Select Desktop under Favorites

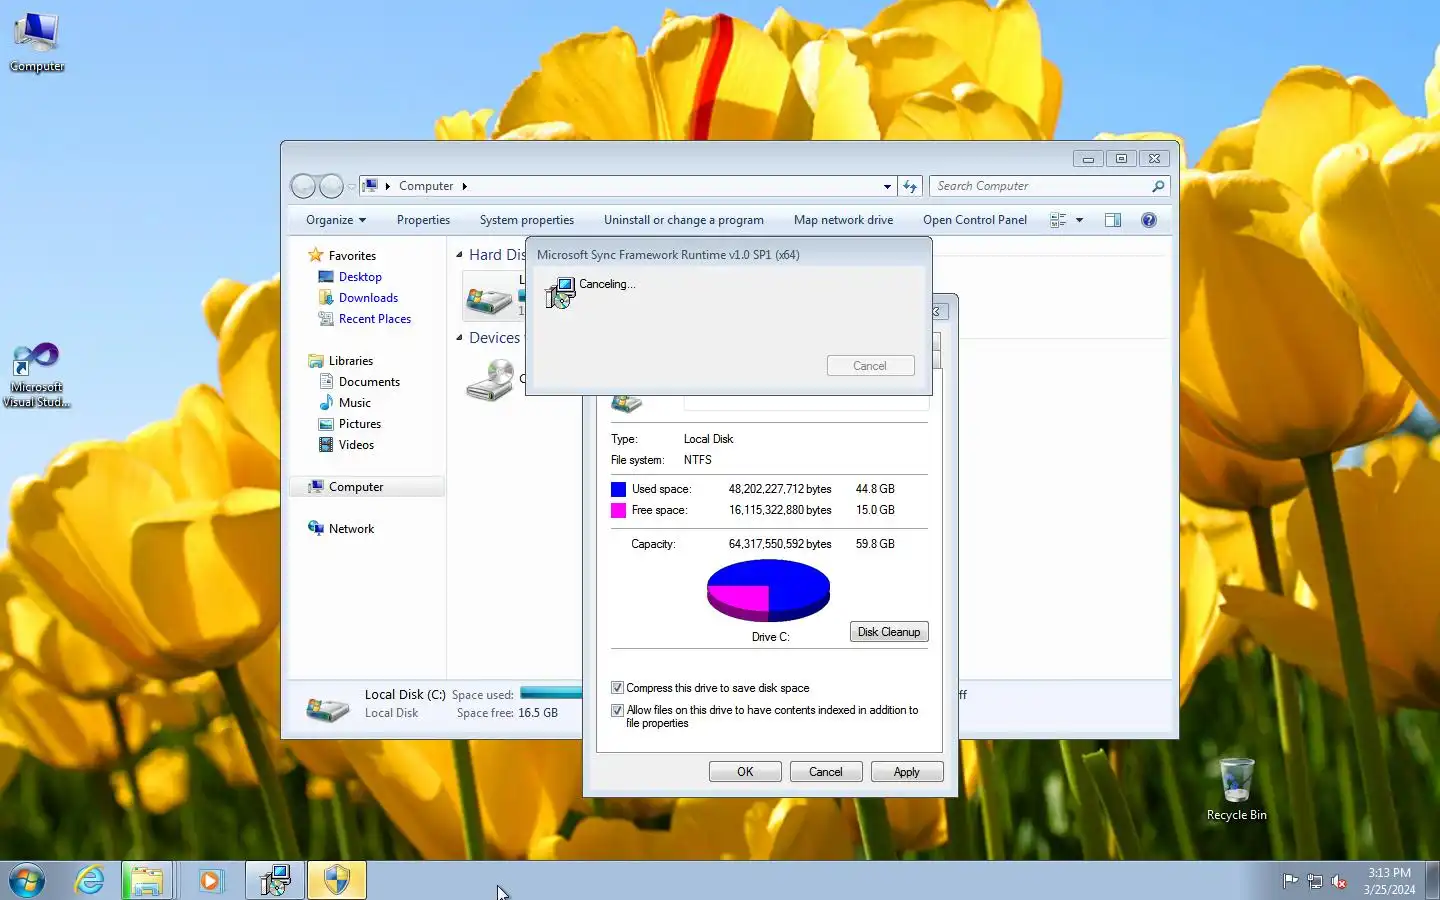[360, 277]
